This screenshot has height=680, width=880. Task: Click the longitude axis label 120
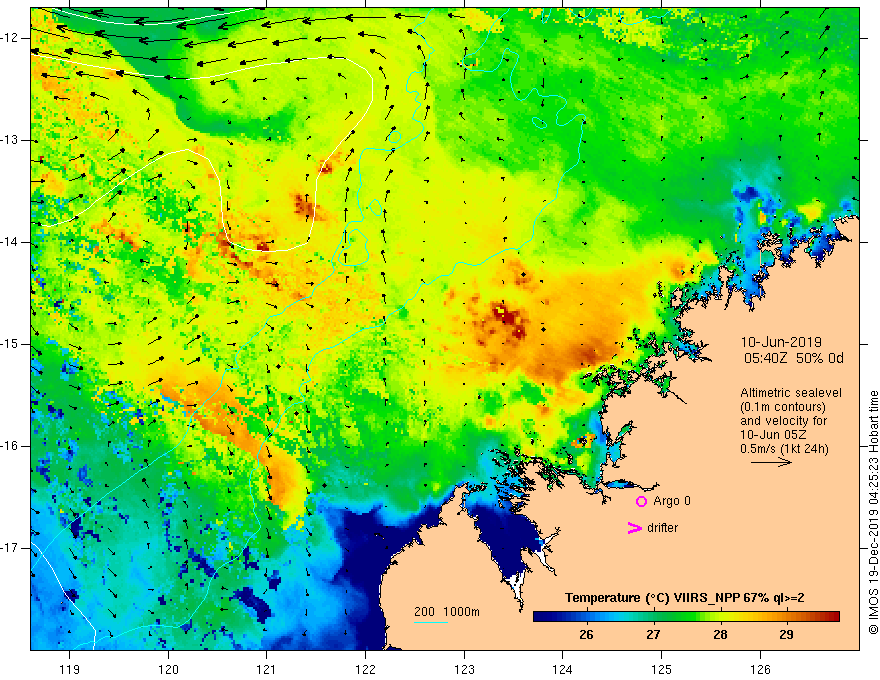[x=168, y=669]
